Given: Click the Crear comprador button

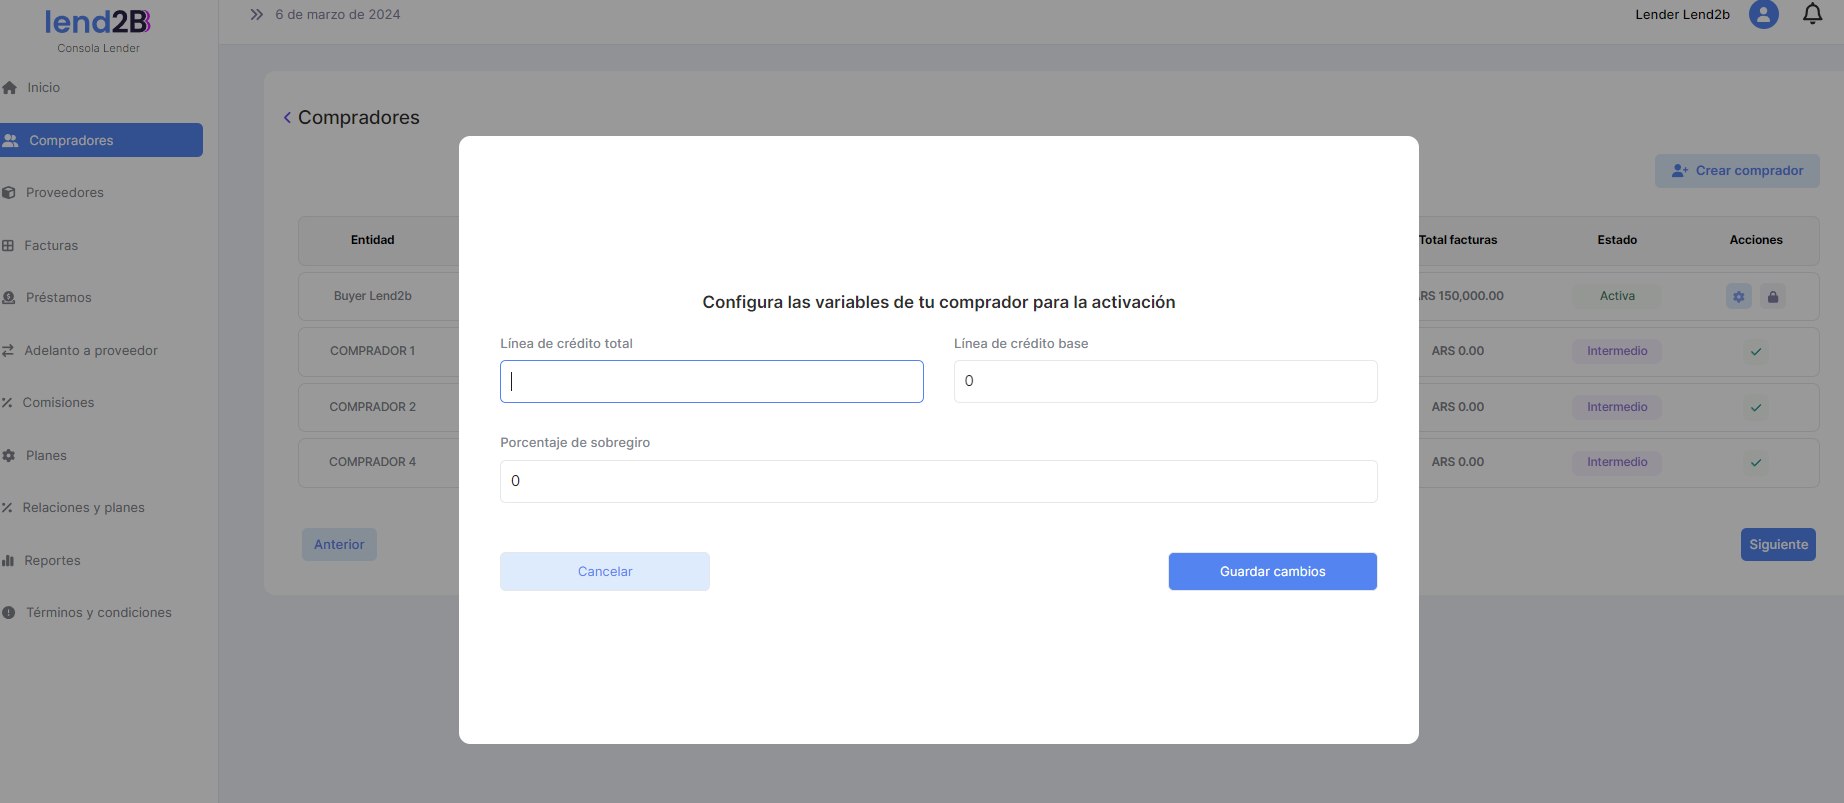Looking at the screenshot, I should click(1737, 171).
